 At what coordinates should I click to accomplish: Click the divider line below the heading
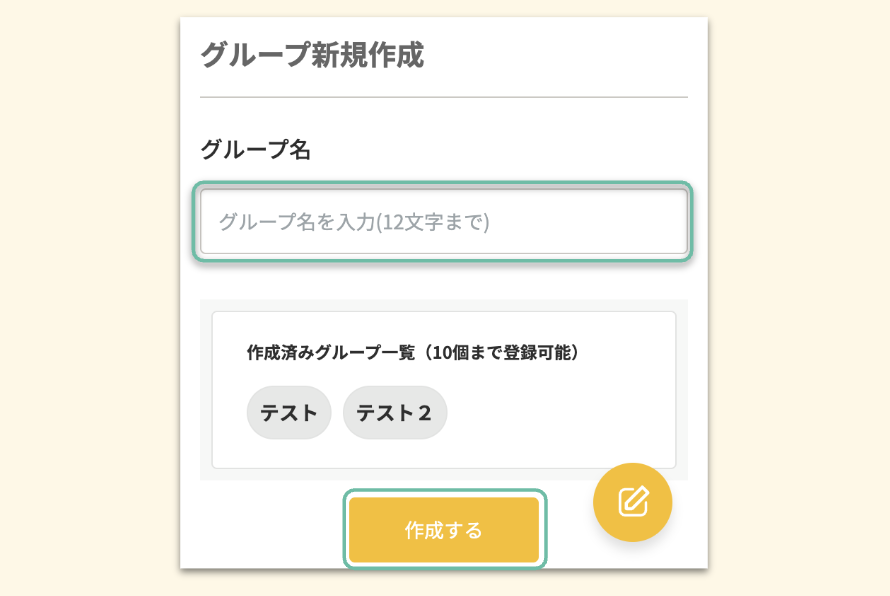point(444,97)
